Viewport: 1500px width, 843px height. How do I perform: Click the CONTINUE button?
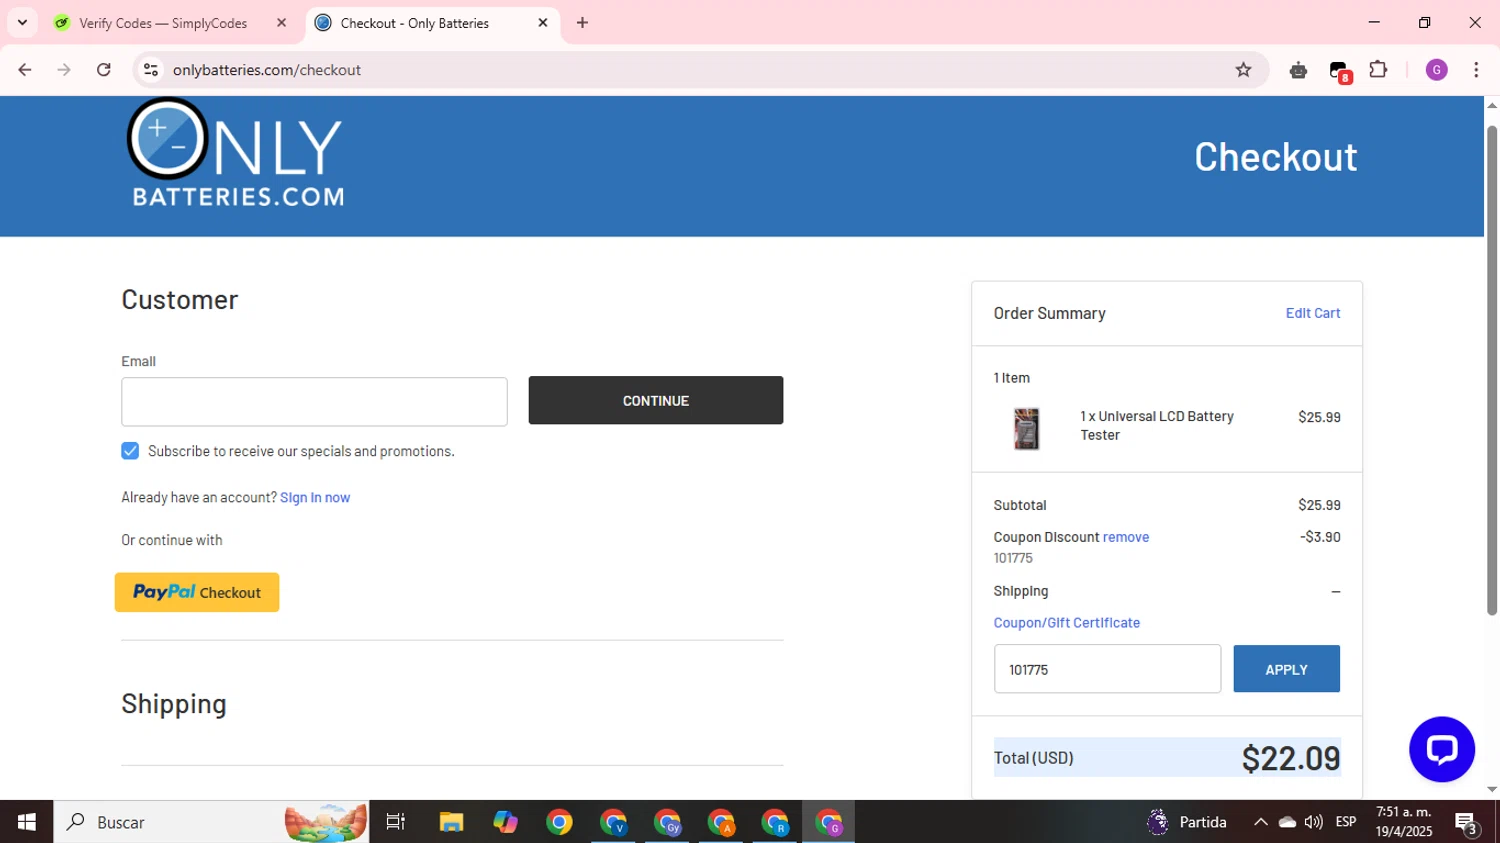tap(656, 400)
